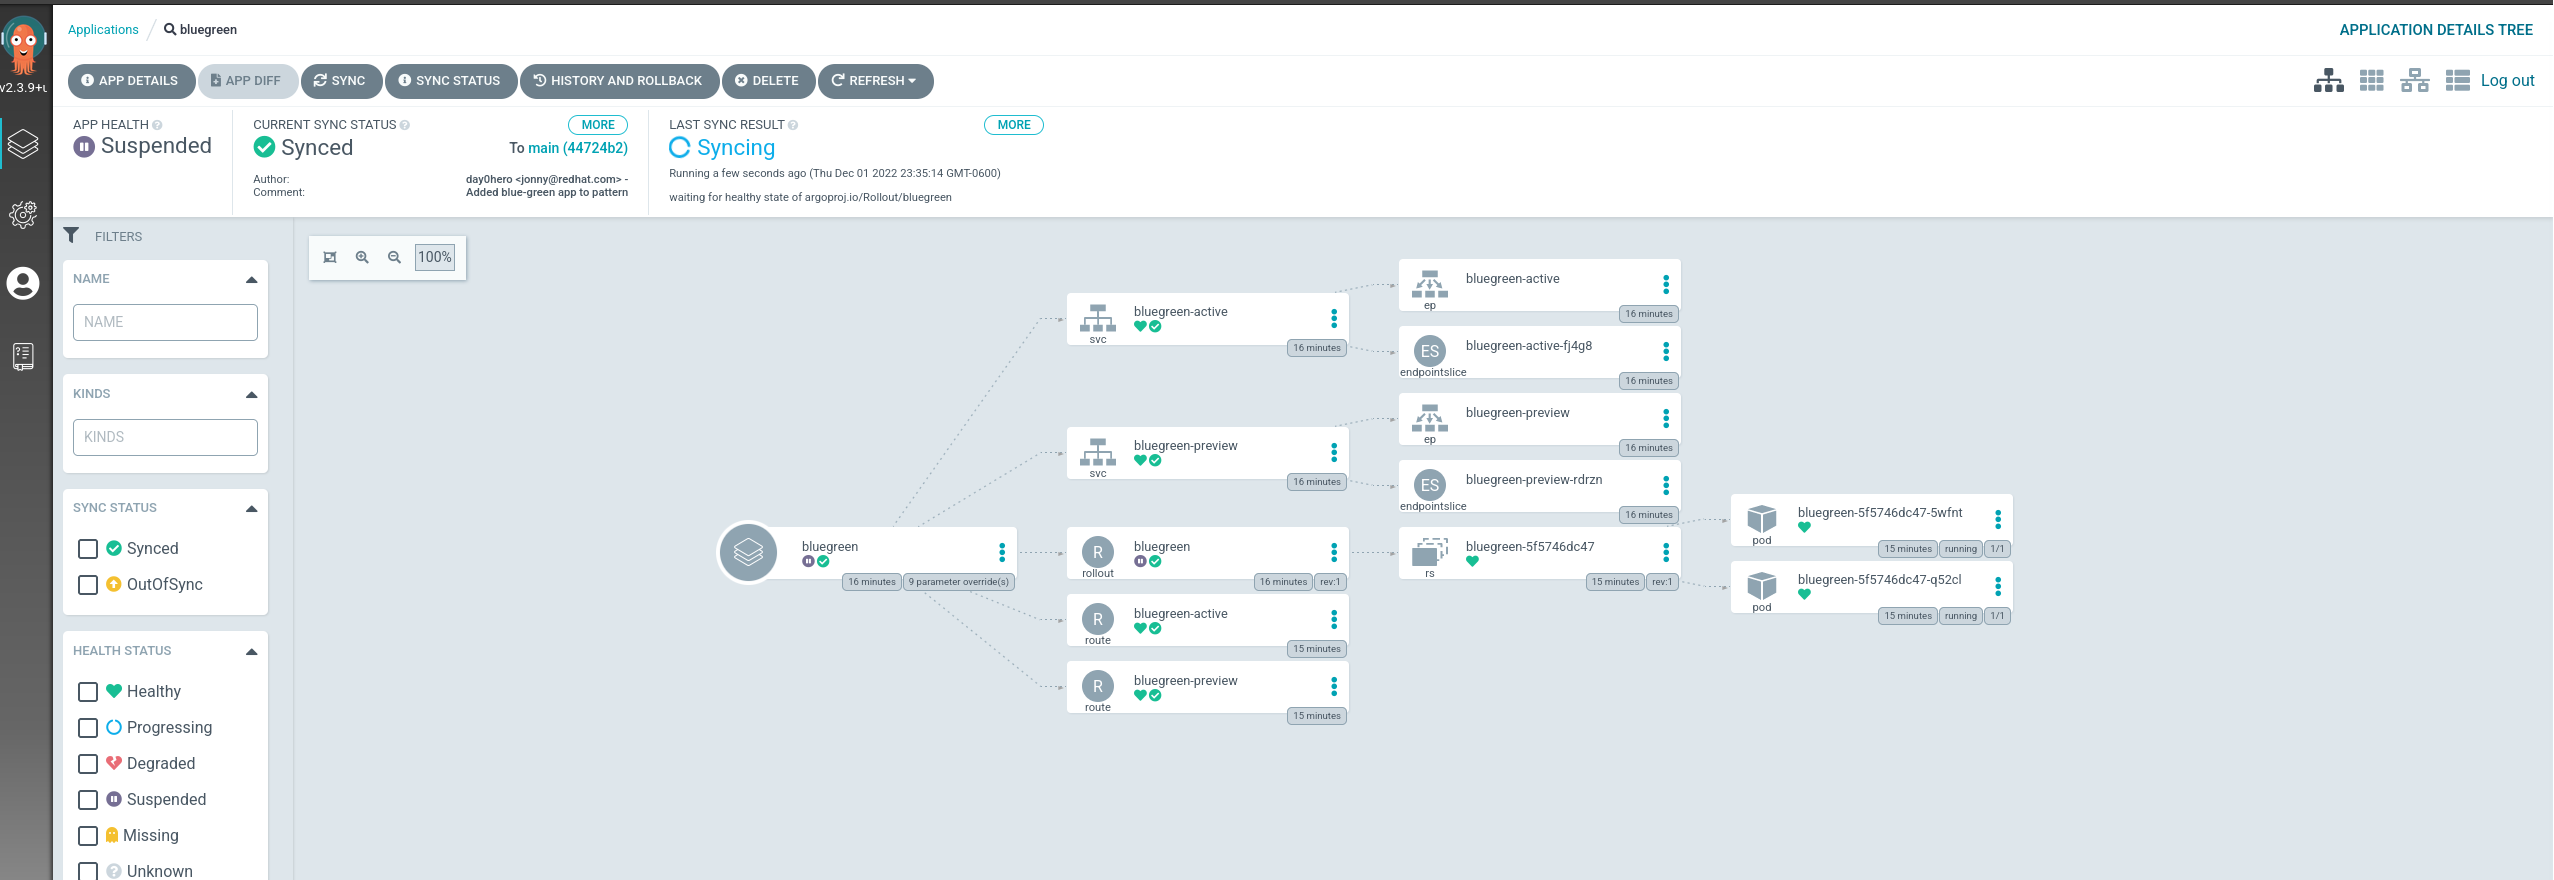The height and width of the screenshot is (880, 2554).
Task: Open menu for bluegreen-active route node
Action: (1334, 619)
